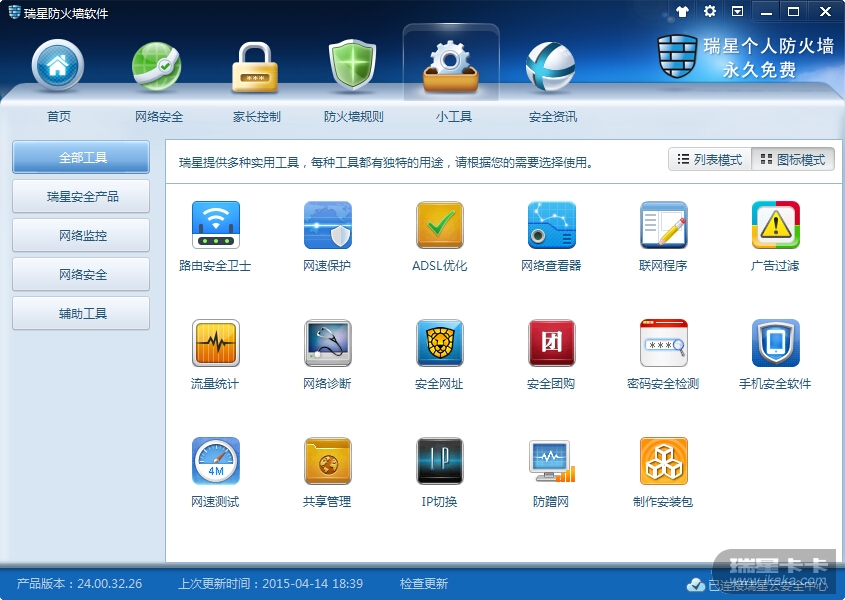
Task: Open 安全网址 safe URLs tool
Action: (440, 343)
